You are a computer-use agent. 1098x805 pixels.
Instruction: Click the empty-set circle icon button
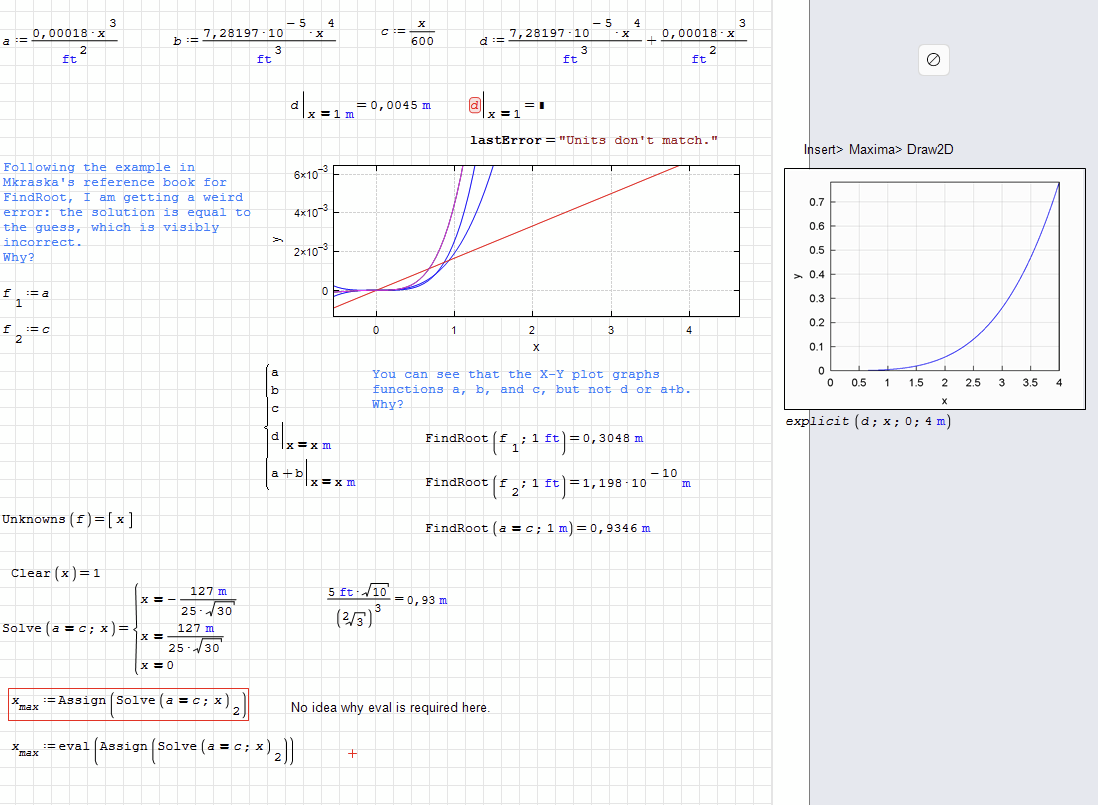pos(932,60)
